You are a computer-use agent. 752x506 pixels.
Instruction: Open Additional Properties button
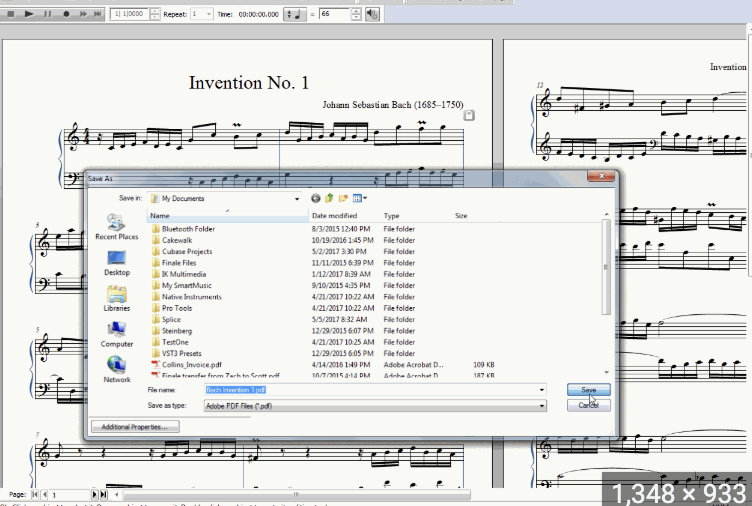tap(135, 426)
